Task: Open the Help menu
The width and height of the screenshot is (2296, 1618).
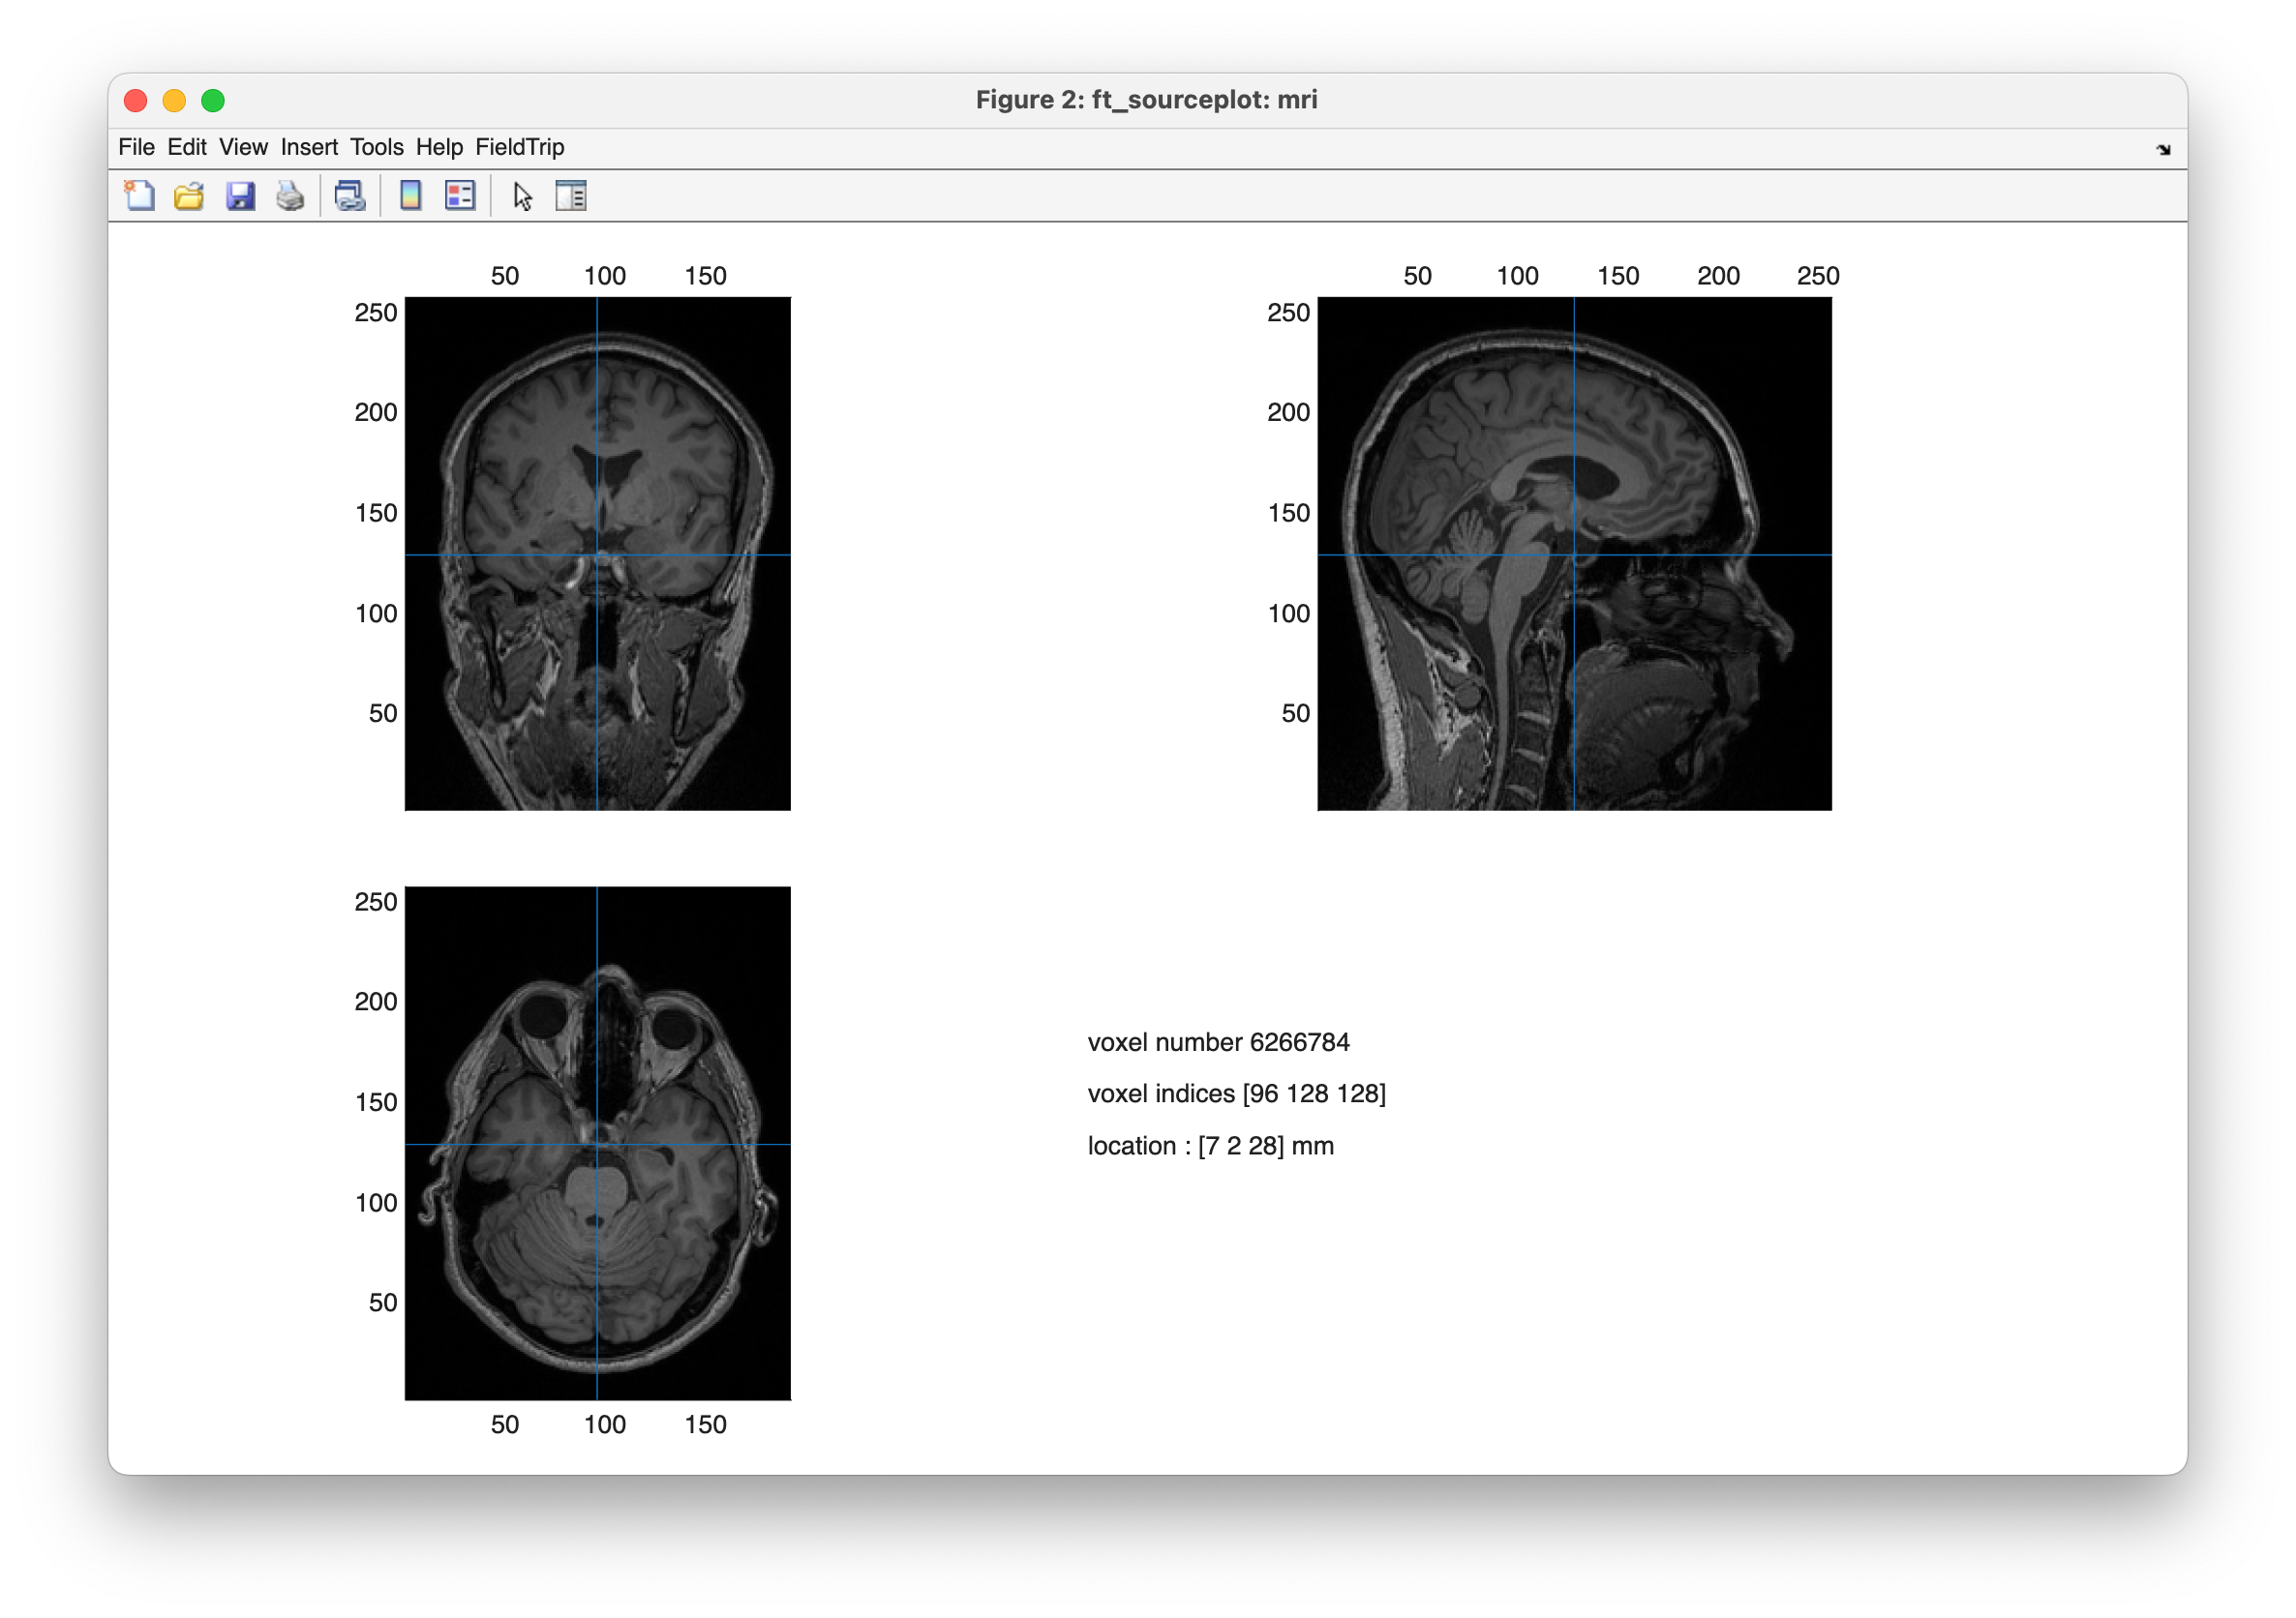Action: (x=439, y=147)
